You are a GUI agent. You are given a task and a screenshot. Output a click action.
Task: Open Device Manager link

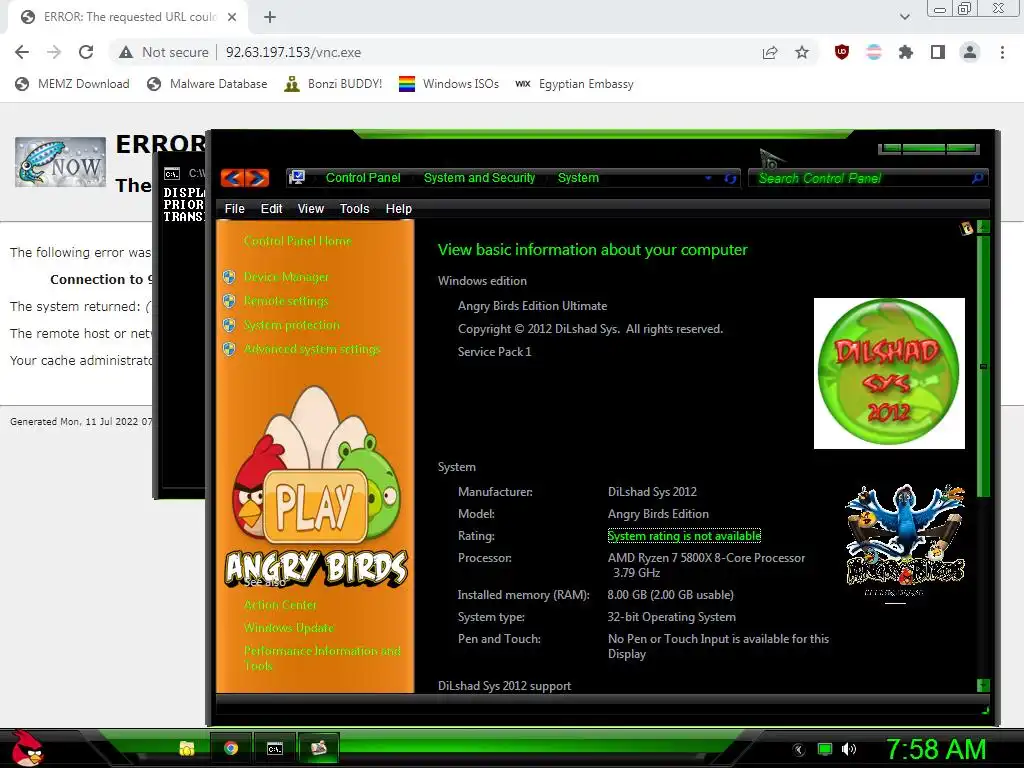[x=286, y=277]
